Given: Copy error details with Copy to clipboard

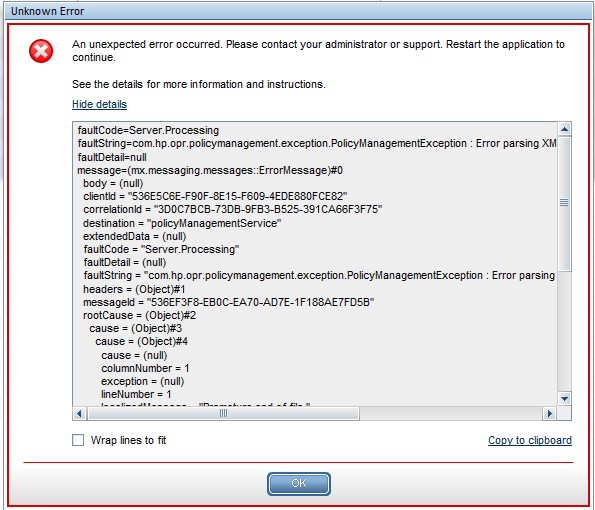Looking at the screenshot, I should [530, 440].
